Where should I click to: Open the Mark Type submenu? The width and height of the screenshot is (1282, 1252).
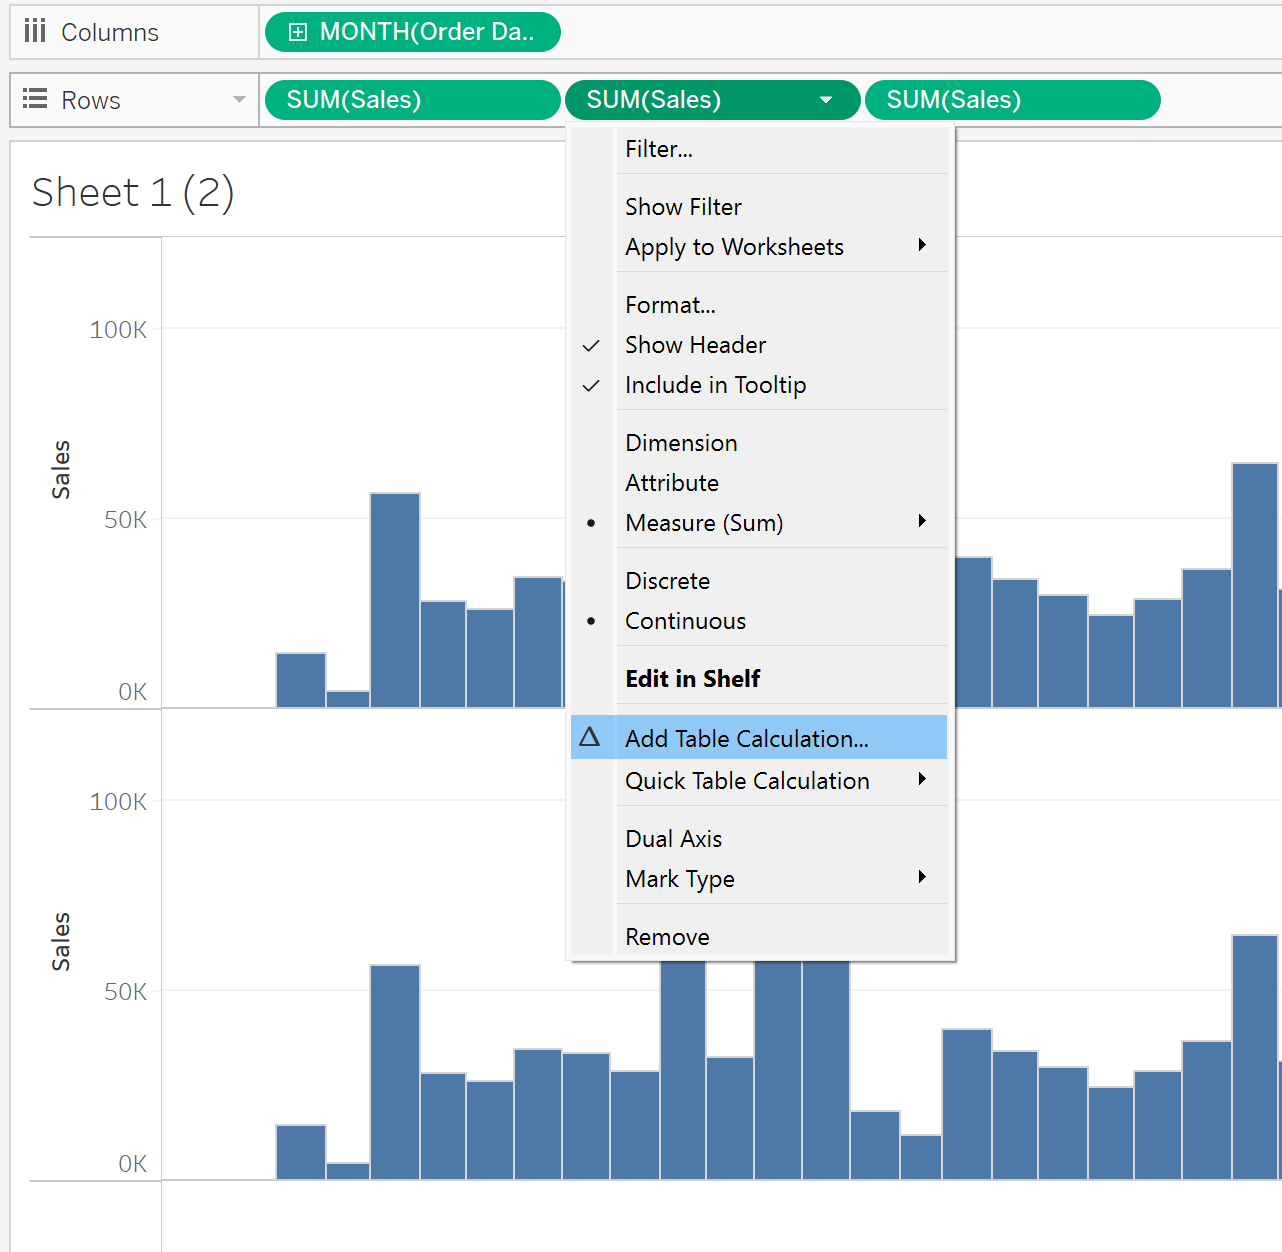pos(921,878)
